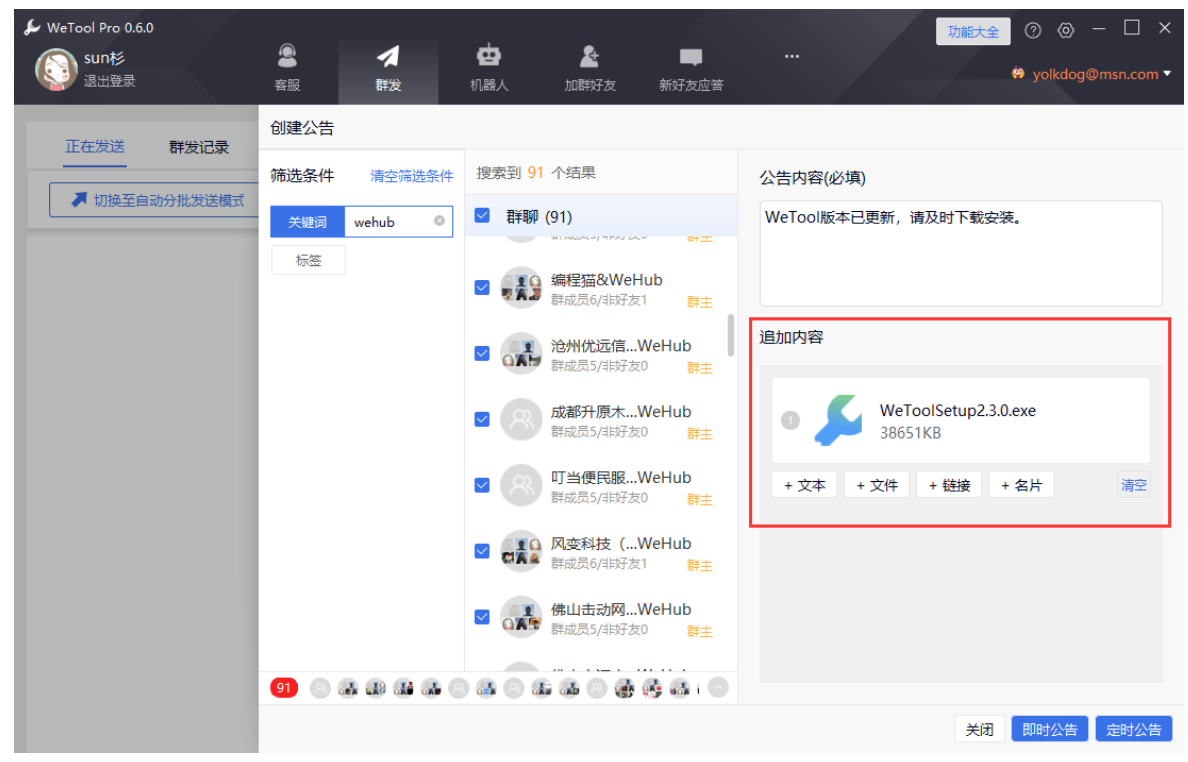Switch to the 正在发送 tab

95,146
